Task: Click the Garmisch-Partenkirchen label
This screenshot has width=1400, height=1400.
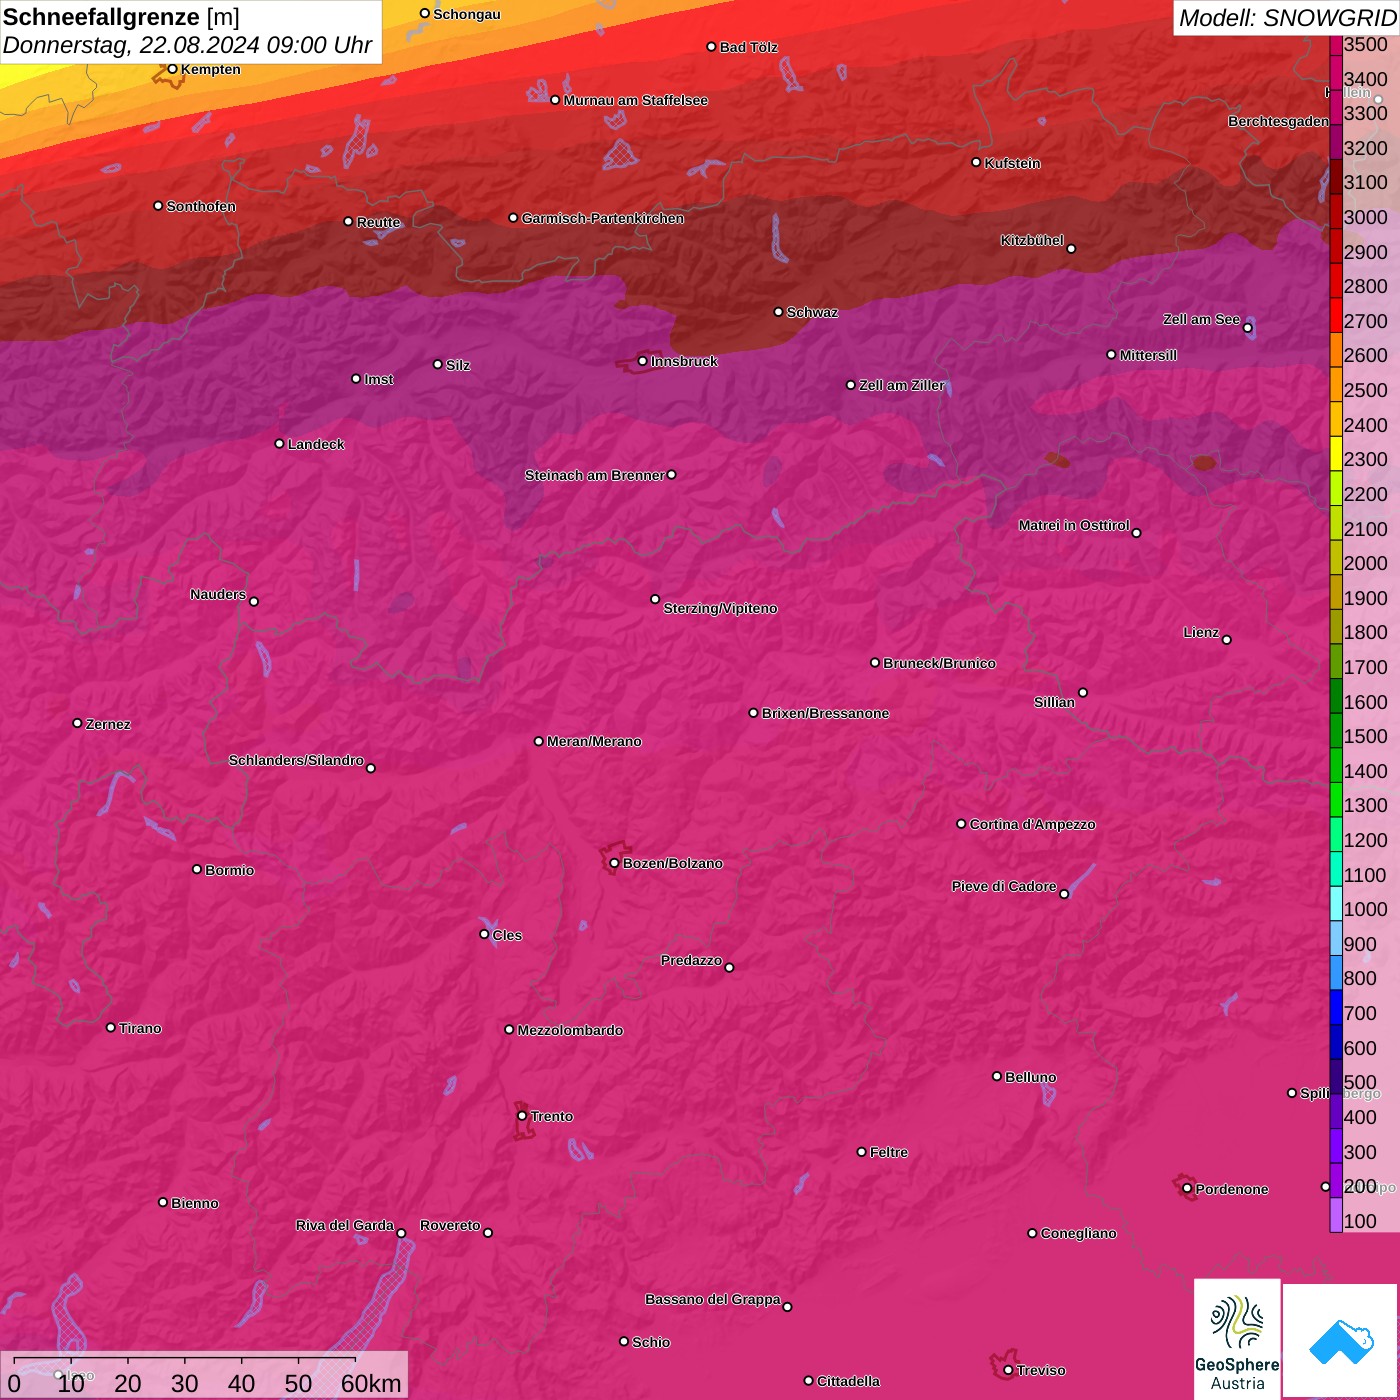Action: pyautogui.click(x=603, y=218)
